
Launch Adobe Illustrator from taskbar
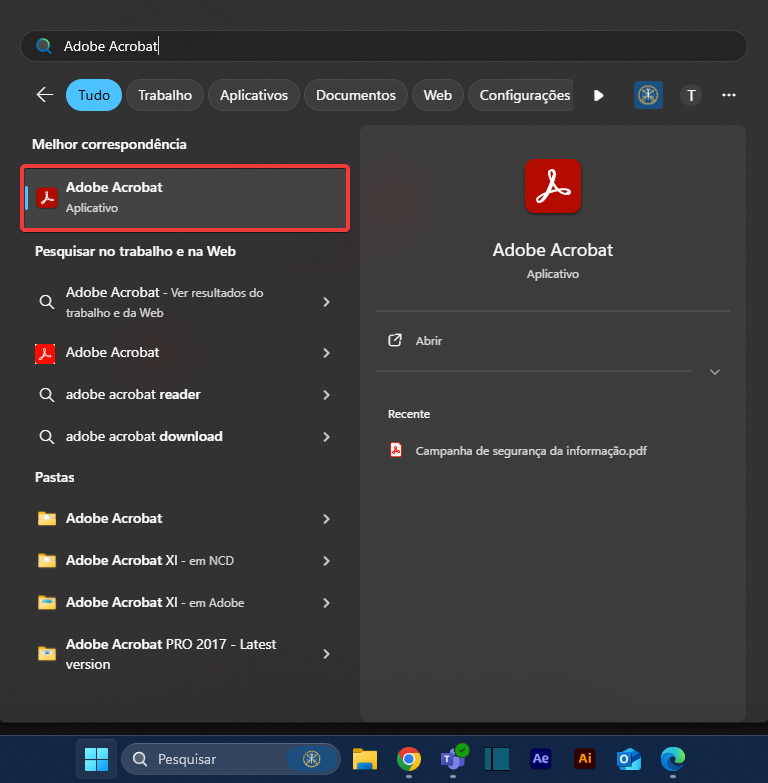585,759
